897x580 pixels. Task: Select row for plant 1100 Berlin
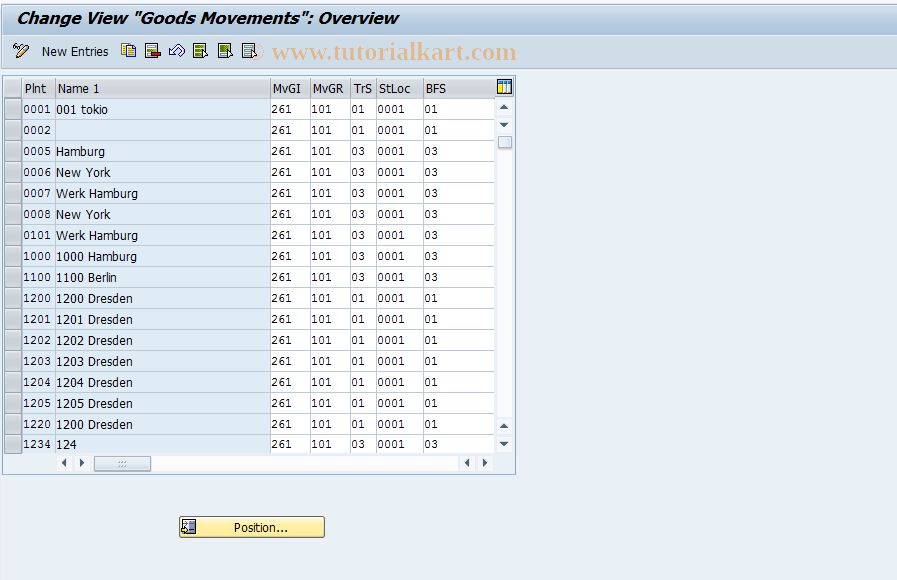click(x=13, y=277)
